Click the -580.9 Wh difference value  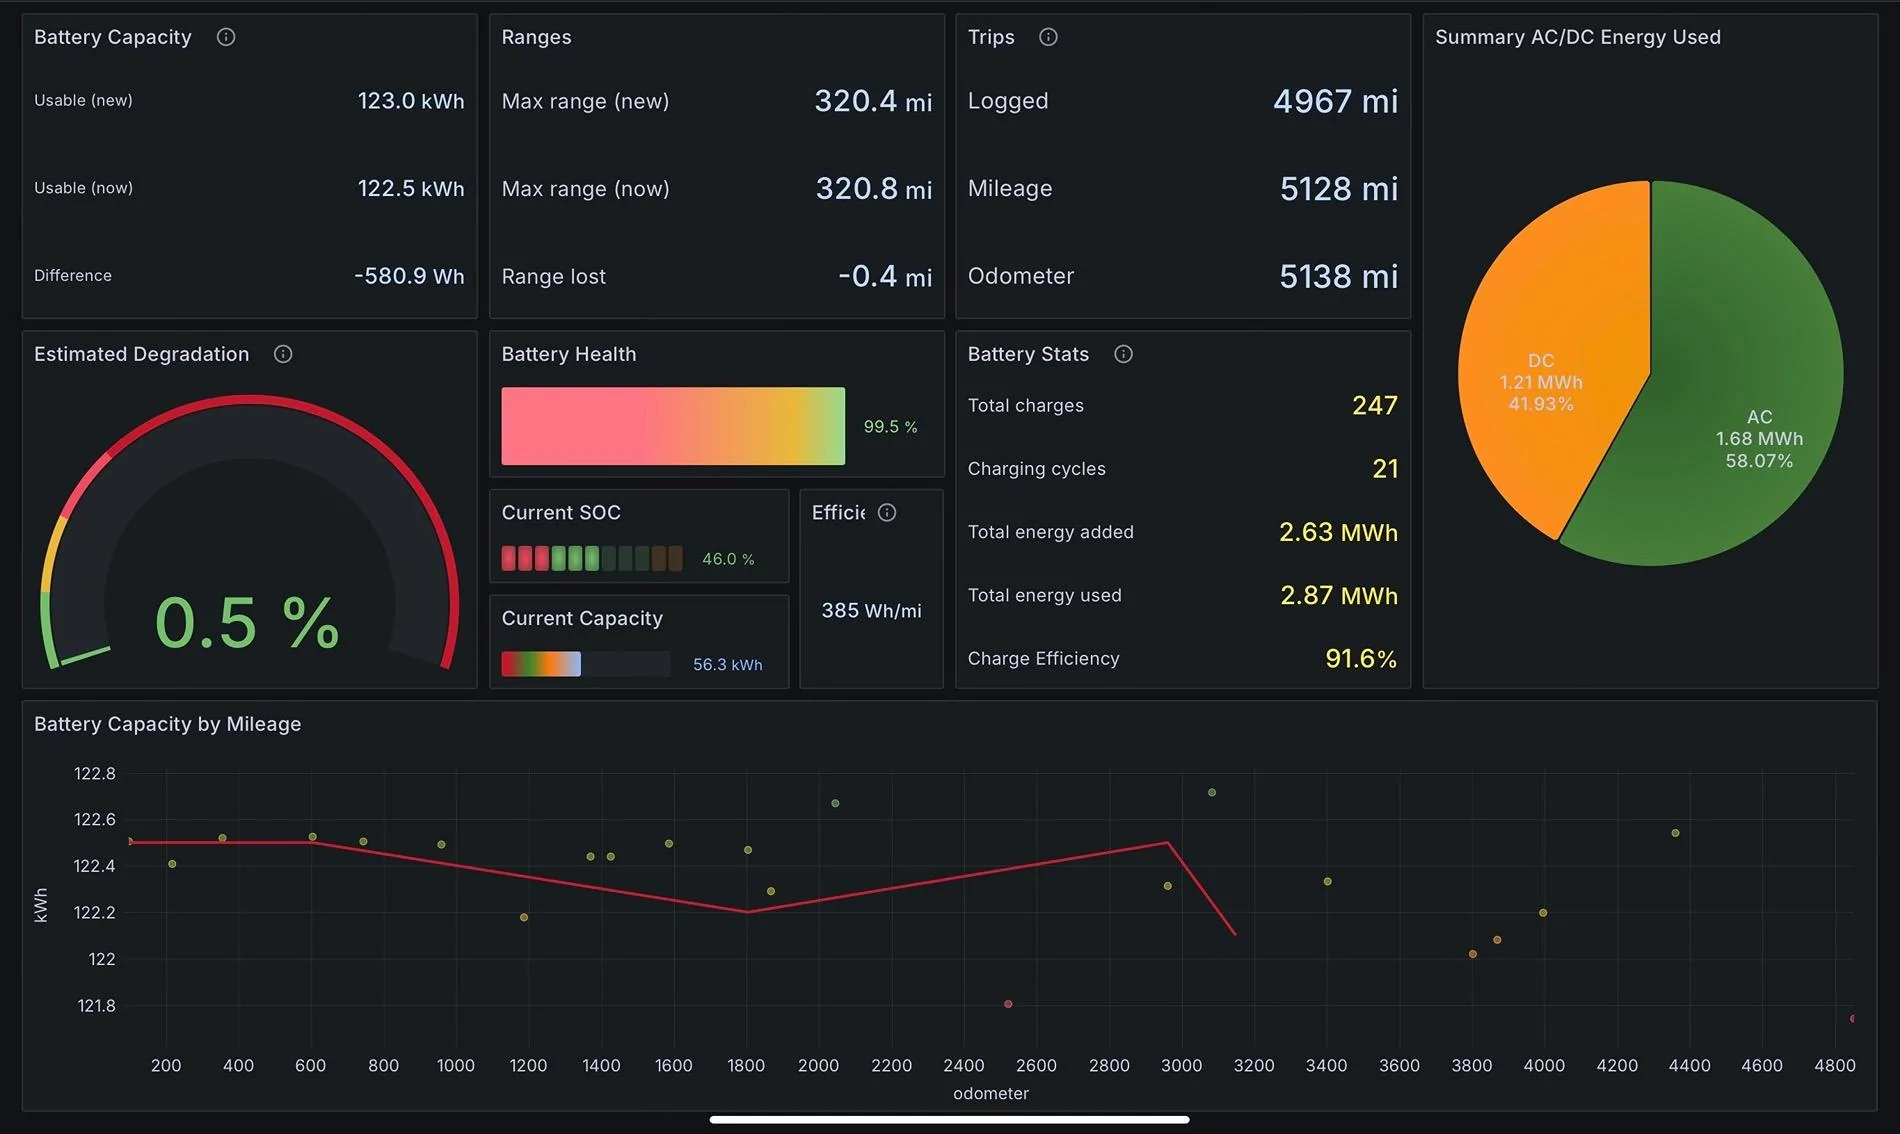(x=409, y=276)
